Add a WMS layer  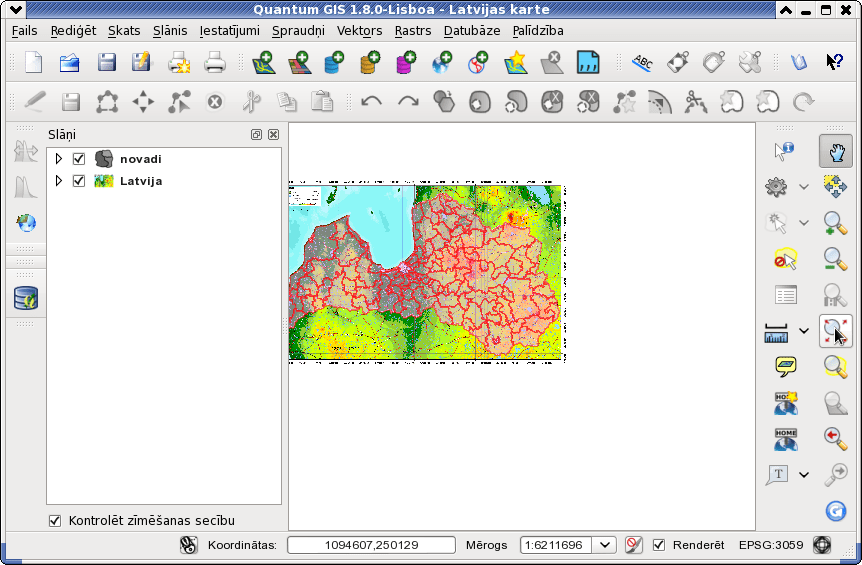click(442, 62)
